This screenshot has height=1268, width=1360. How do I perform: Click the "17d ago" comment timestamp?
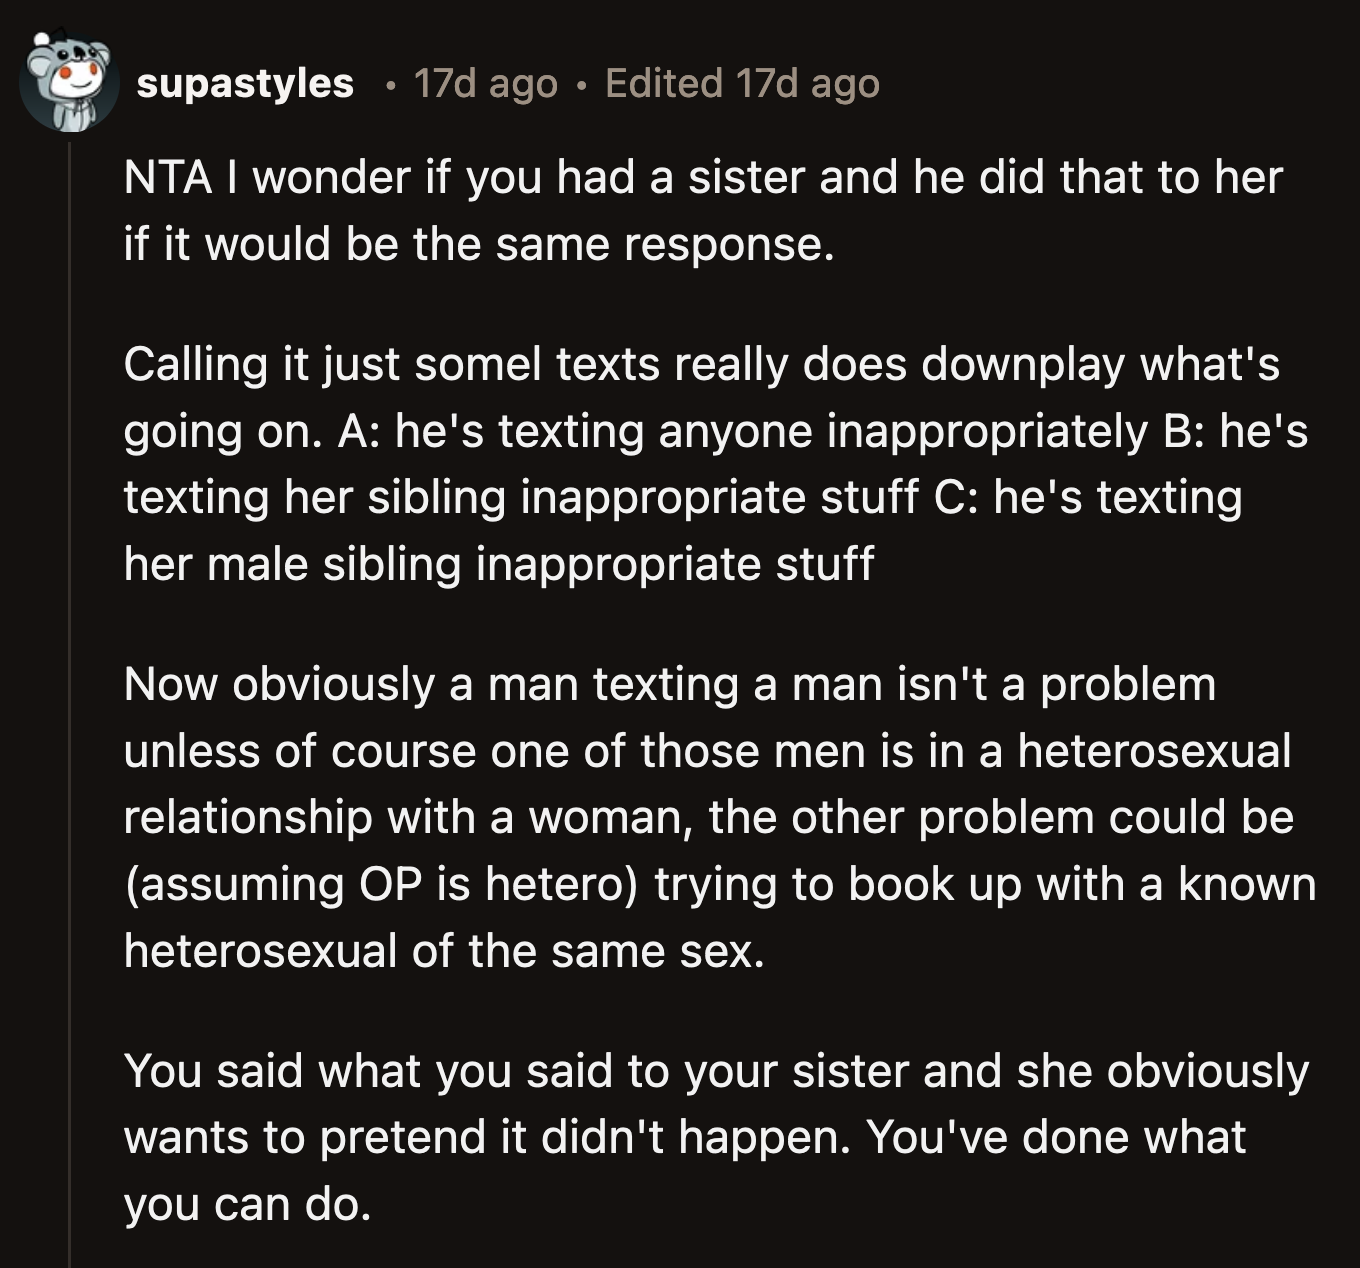point(485,83)
